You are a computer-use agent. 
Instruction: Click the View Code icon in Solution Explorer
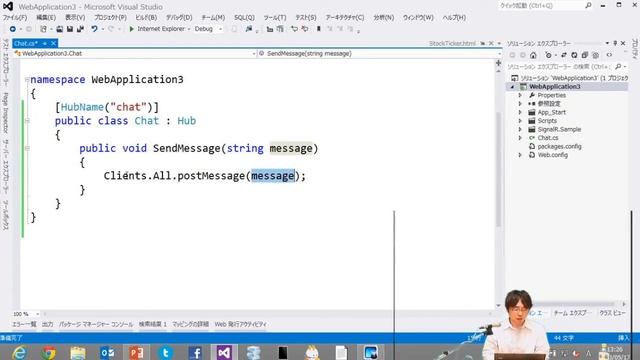(x=609, y=55)
